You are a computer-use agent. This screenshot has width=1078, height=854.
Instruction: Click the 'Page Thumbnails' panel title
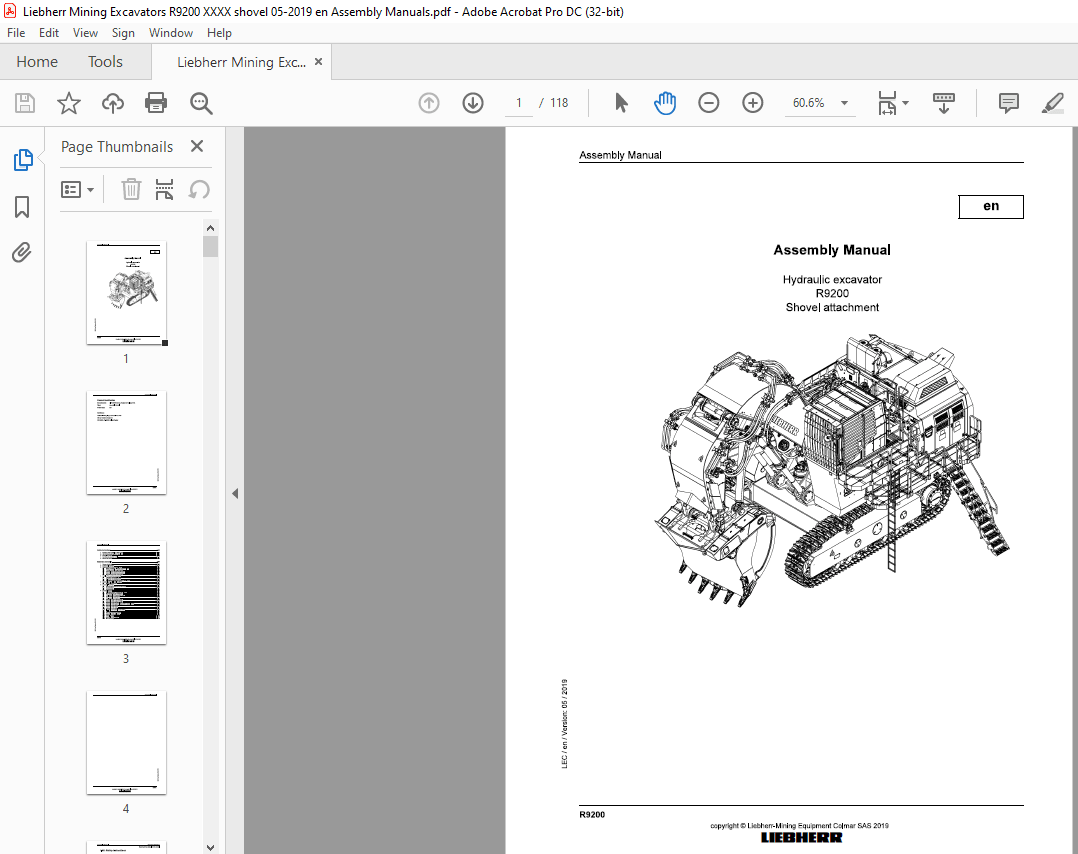117,146
